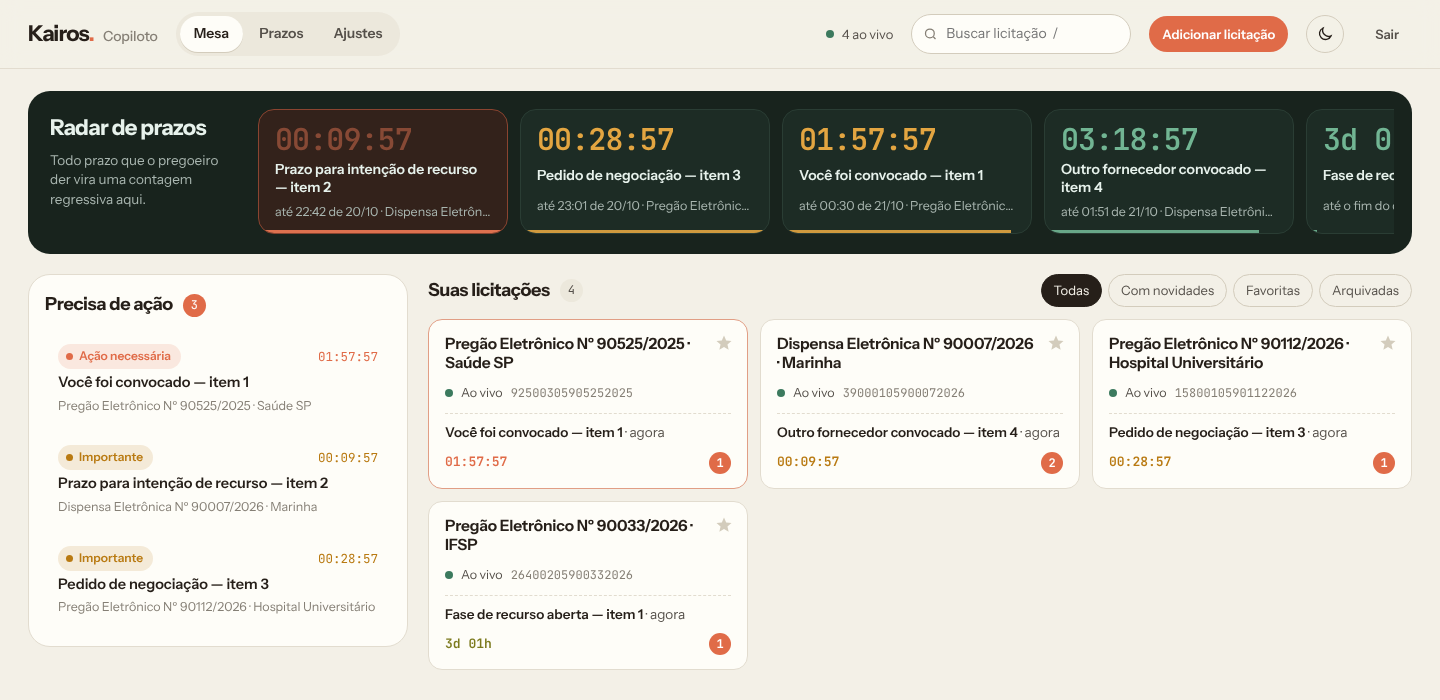Image resolution: width=1440 pixels, height=700 pixels.
Task: Open the 01:57:57 Você foi convocado radar card
Action: click(x=907, y=171)
